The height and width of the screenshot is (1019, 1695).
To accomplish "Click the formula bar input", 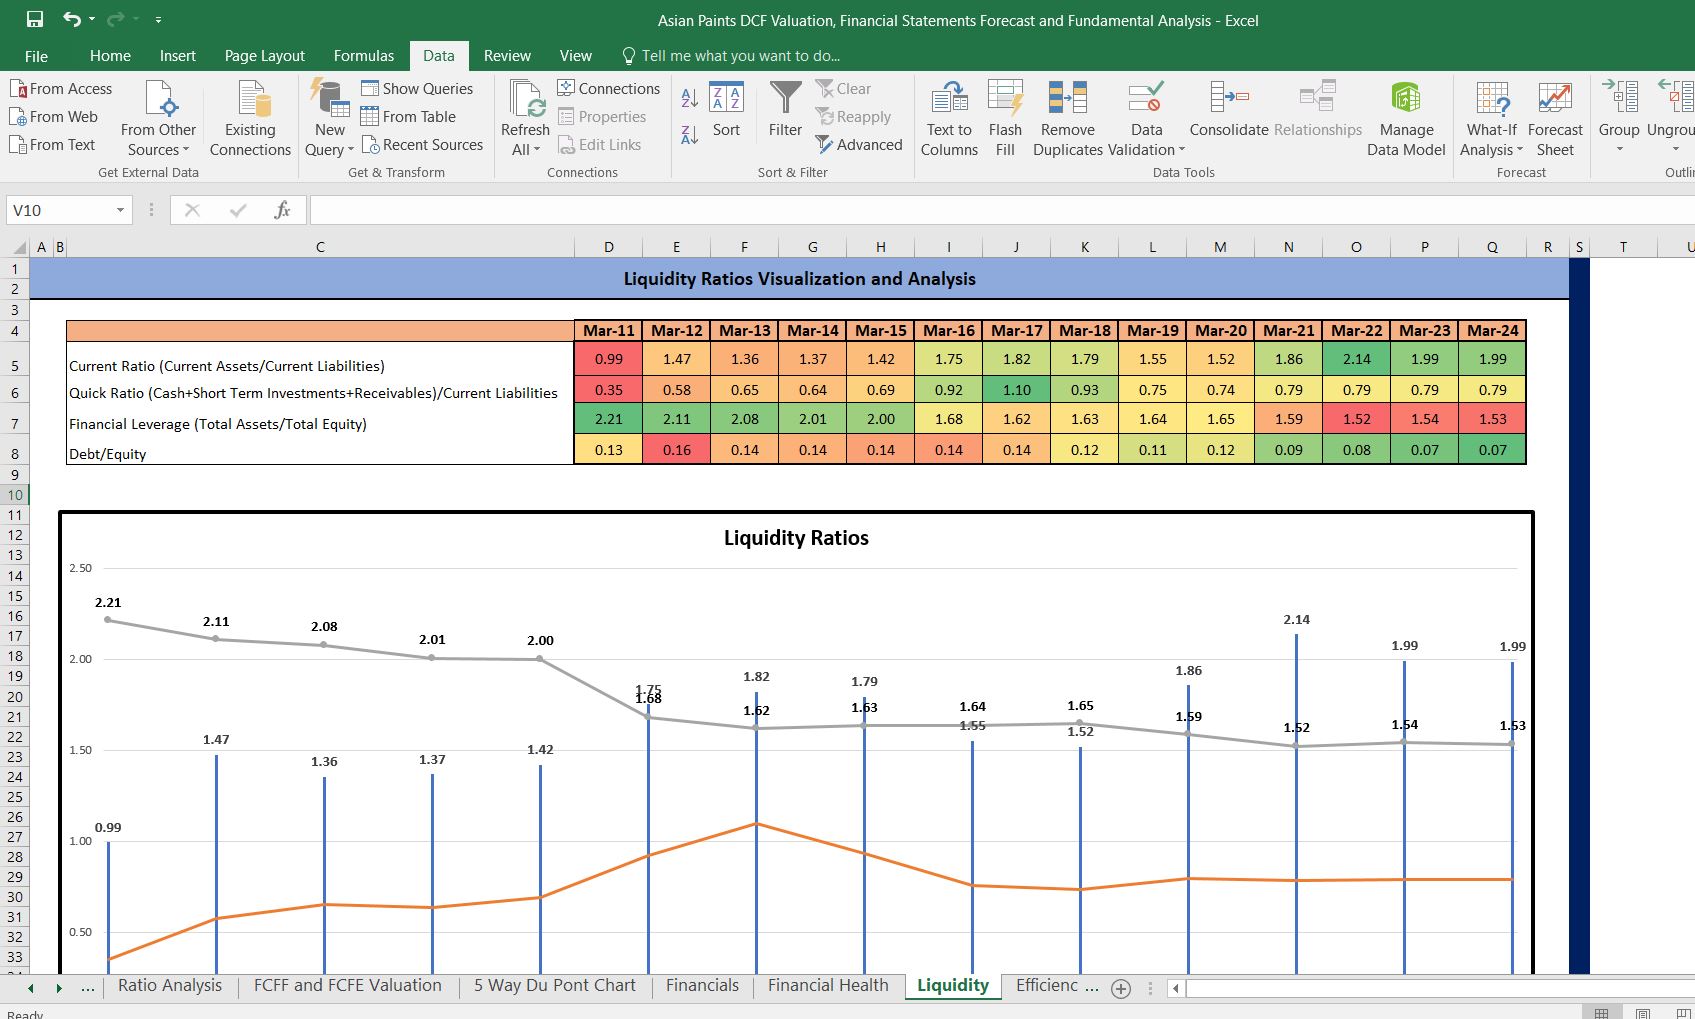I will pyautogui.click(x=1000, y=210).
